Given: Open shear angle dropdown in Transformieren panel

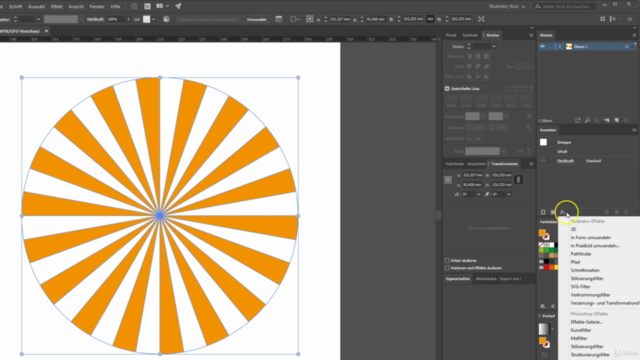Looking at the screenshot, I should point(509,195).
